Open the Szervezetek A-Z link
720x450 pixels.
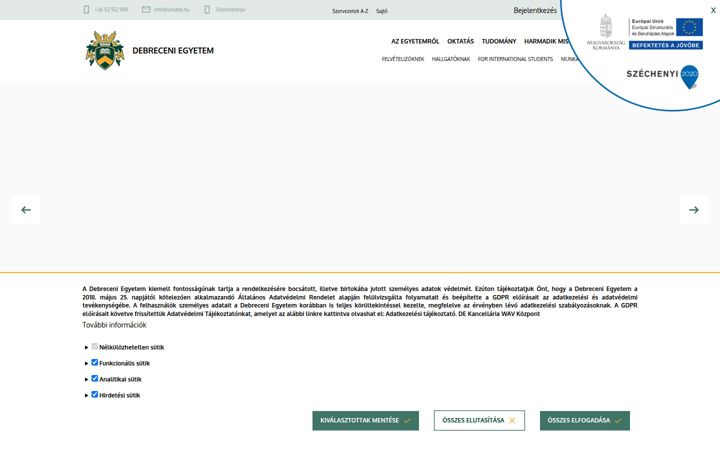(350, 11)
